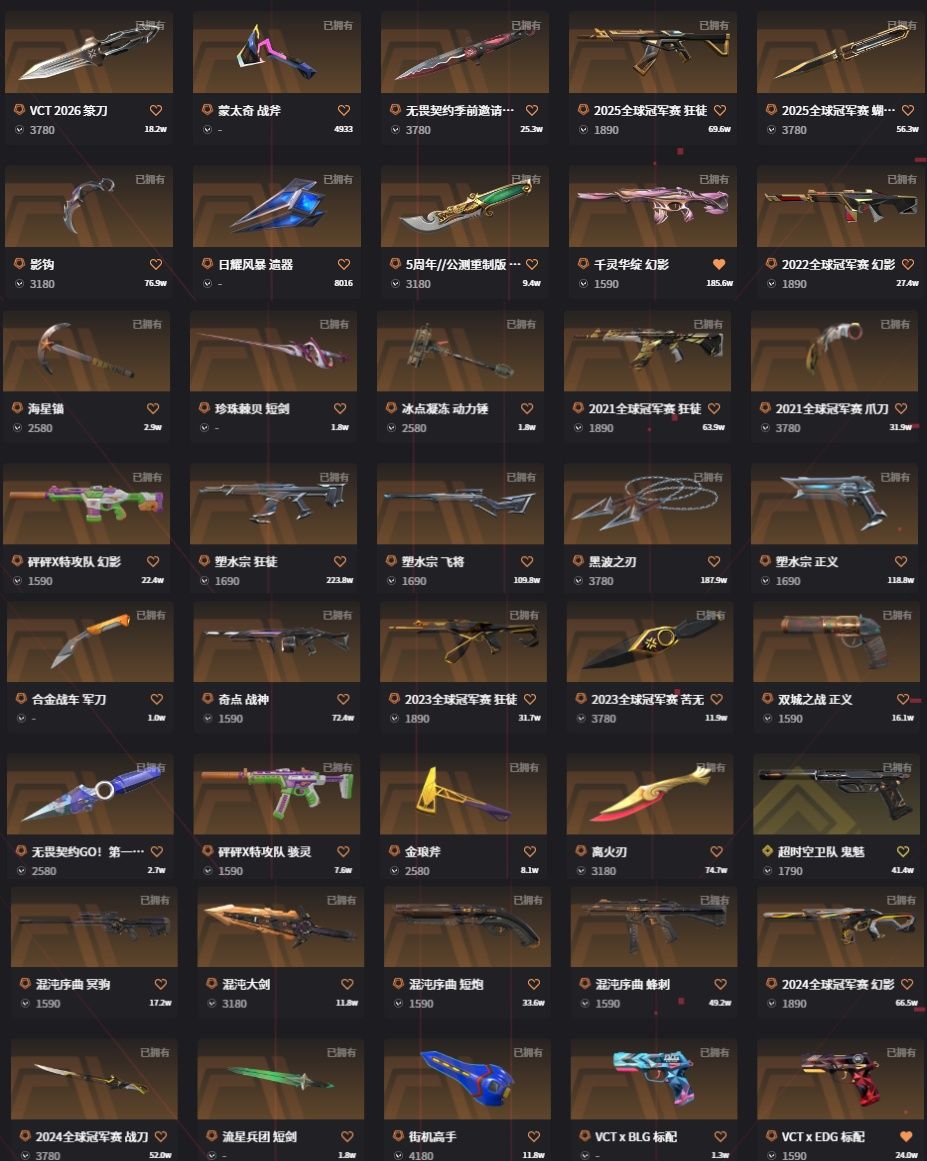The height and width of the screenshot is (1161, 927).
Task: Open the 双城之战 正义 title link
Action: click(x=814, y=699)
